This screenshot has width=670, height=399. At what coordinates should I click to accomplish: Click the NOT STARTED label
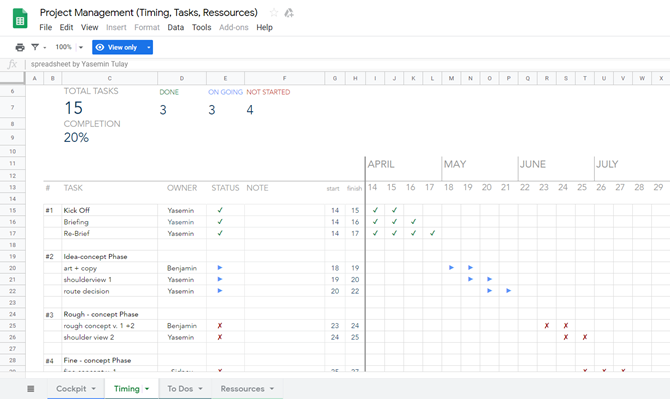click(x=268, y=92)
